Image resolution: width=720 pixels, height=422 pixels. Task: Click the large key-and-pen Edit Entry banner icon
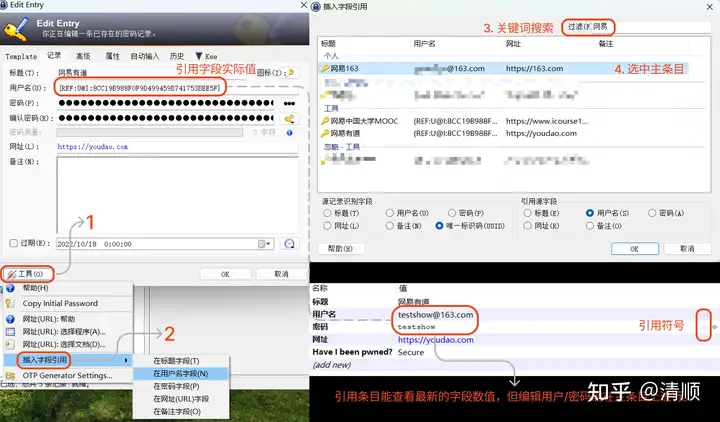click(16, 30)
